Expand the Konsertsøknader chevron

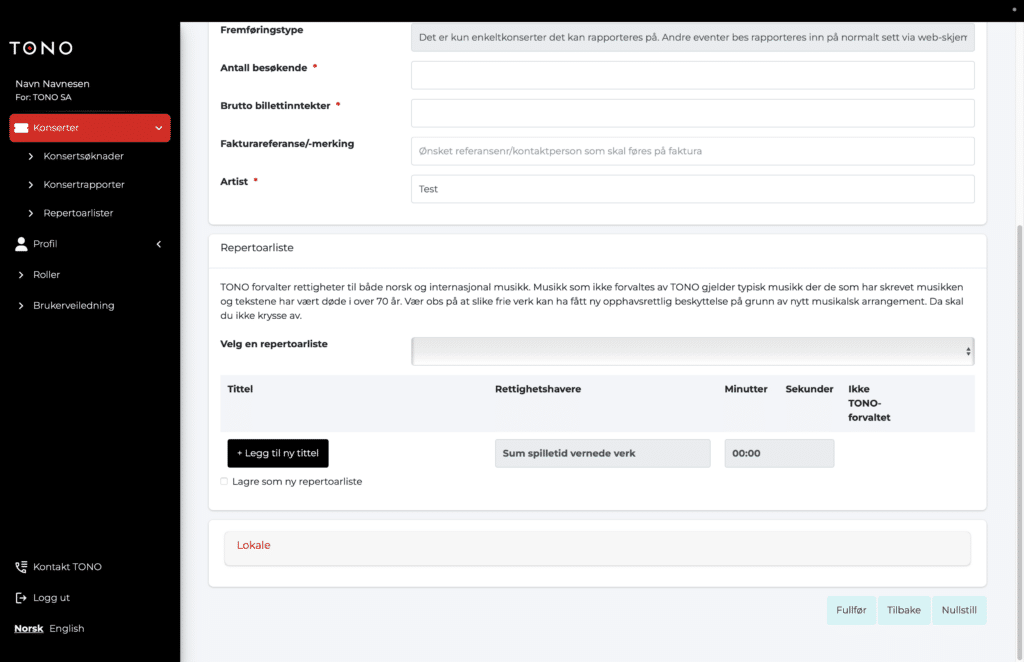coord(31,156)
